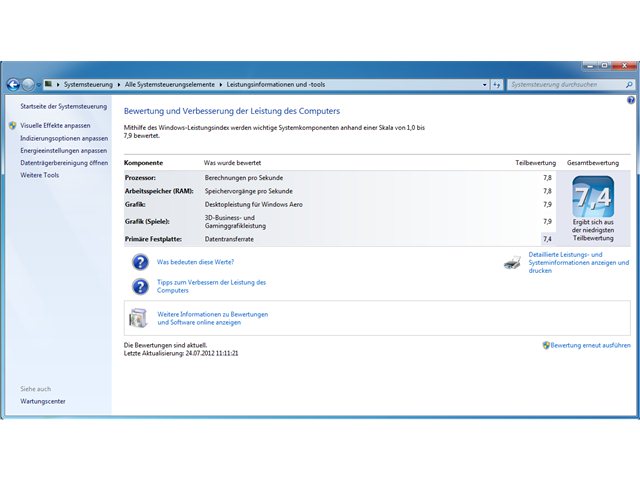Viewport: 640px width, 480px height.
Task: Click question icon beside Was bedeuten diese Werte
Action: (x=140, y=262)
